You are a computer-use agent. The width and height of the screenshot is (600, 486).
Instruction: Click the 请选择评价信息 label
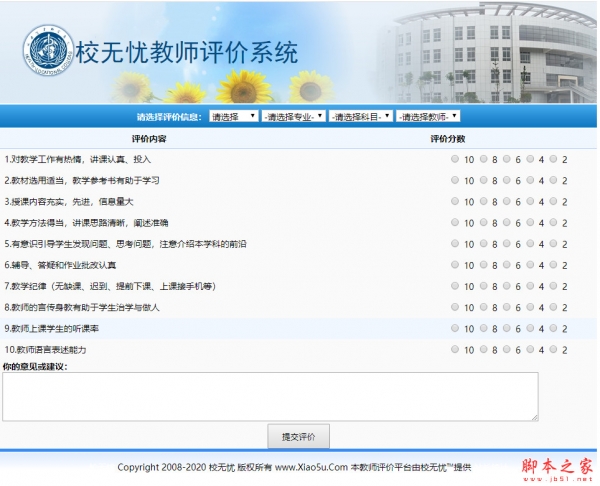(169, 117)
